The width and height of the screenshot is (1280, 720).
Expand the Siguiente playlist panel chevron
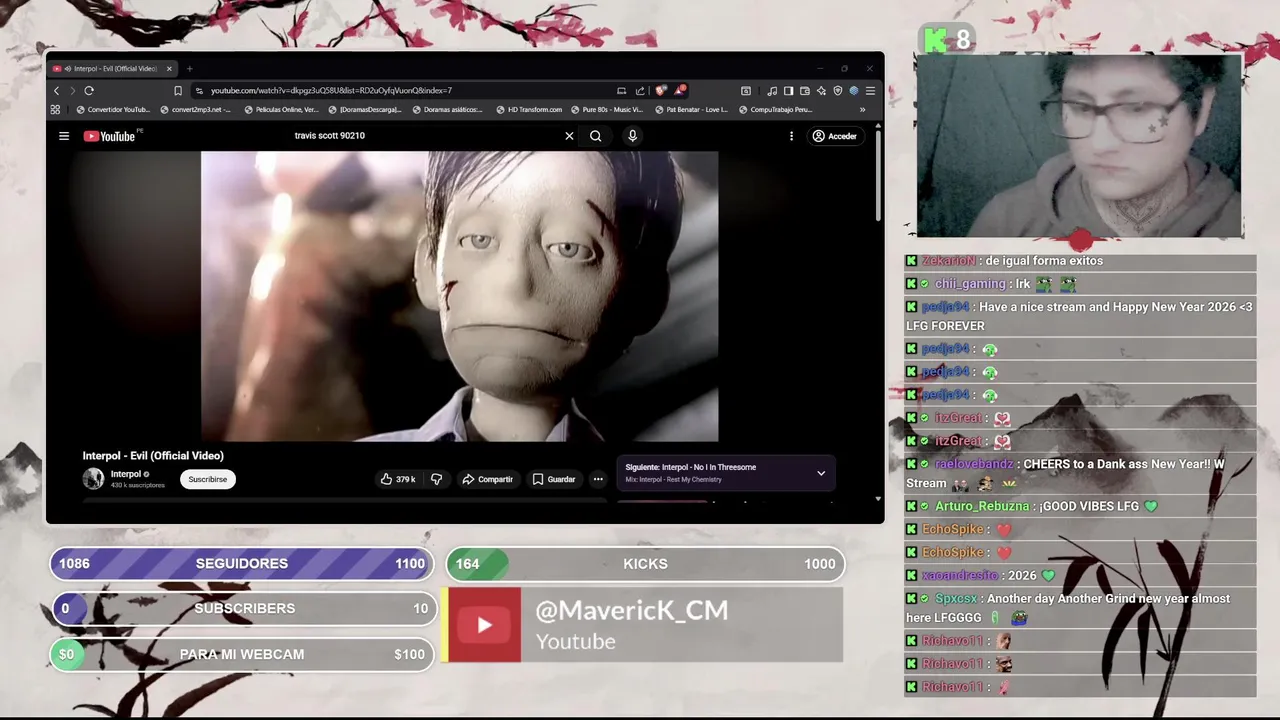(821, 473)
